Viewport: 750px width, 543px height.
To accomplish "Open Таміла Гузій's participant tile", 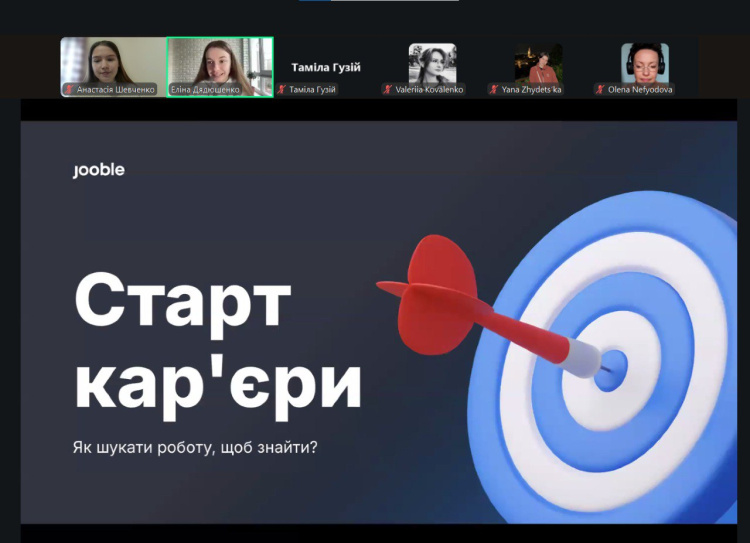I will [326, 67].
